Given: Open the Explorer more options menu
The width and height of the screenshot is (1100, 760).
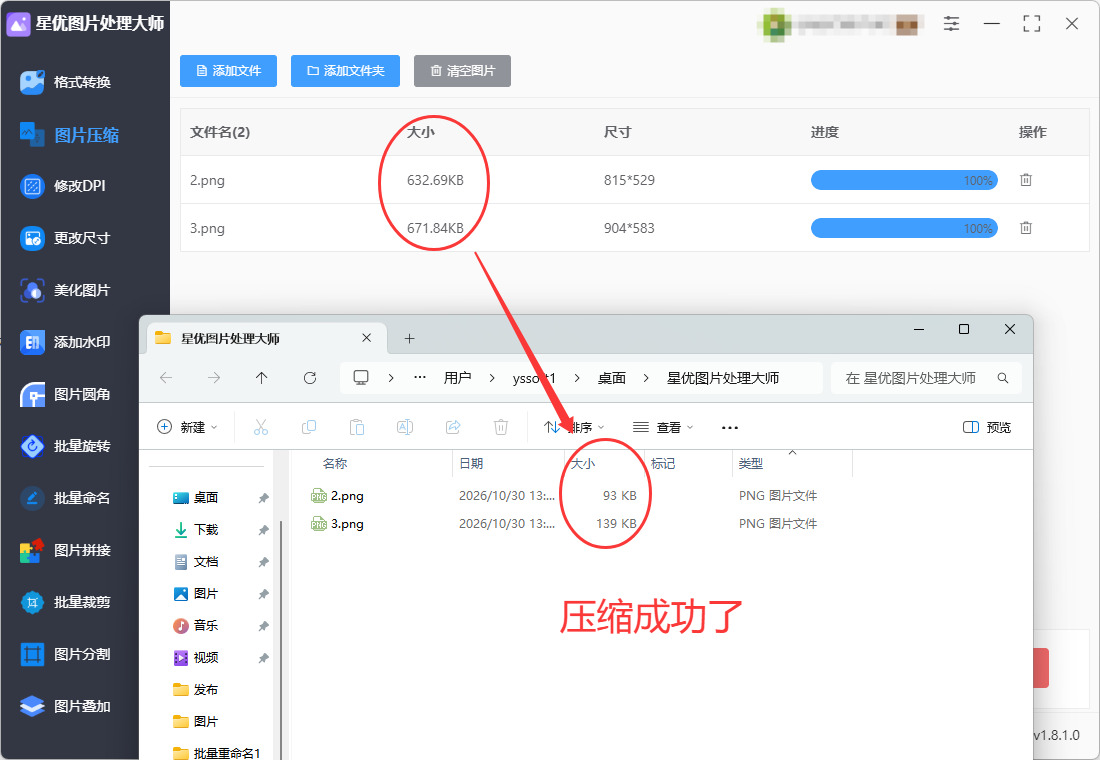Looking at the screenshot, I should click(x=730, y=427).
